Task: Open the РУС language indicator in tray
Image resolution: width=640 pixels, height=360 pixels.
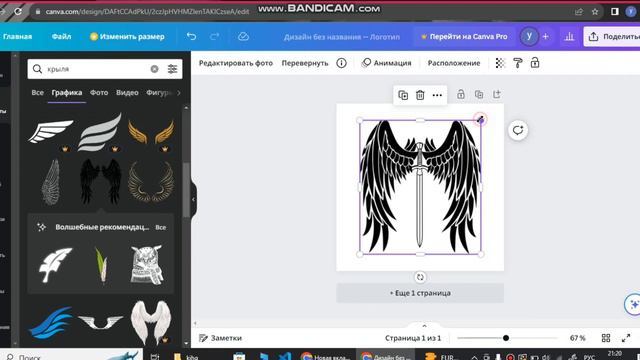Action: [x=589, y=357]
